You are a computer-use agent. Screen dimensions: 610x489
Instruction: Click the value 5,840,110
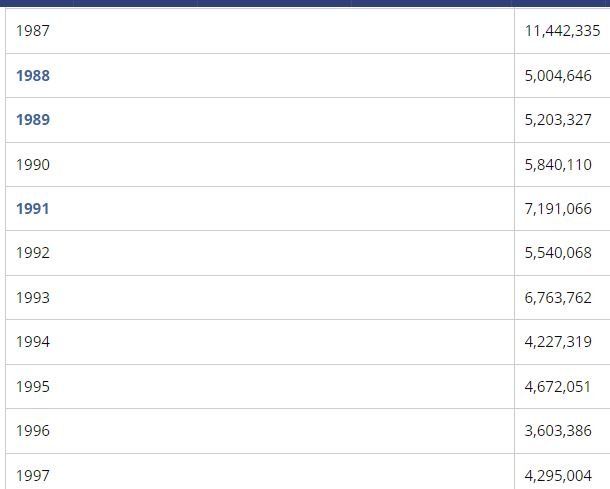(x=558, y=165)
